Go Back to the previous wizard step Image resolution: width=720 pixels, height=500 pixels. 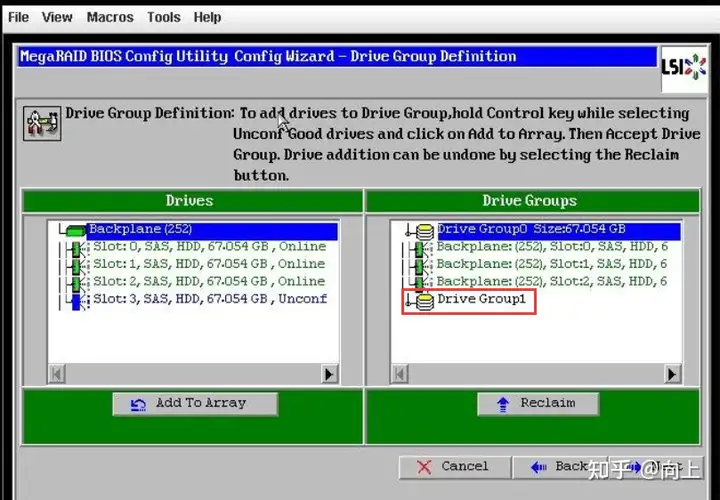pos(559,467)
